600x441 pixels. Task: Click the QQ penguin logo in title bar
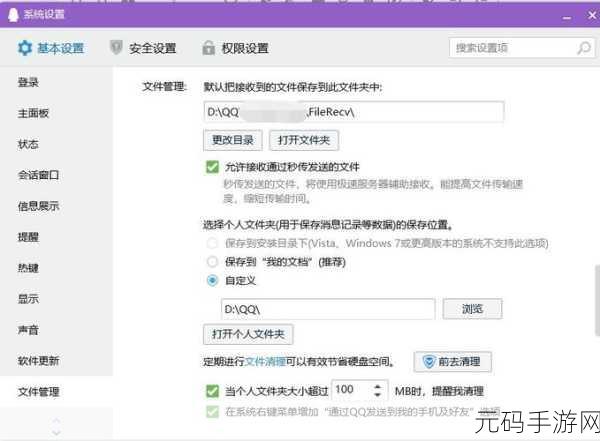(x=13, y=15)
